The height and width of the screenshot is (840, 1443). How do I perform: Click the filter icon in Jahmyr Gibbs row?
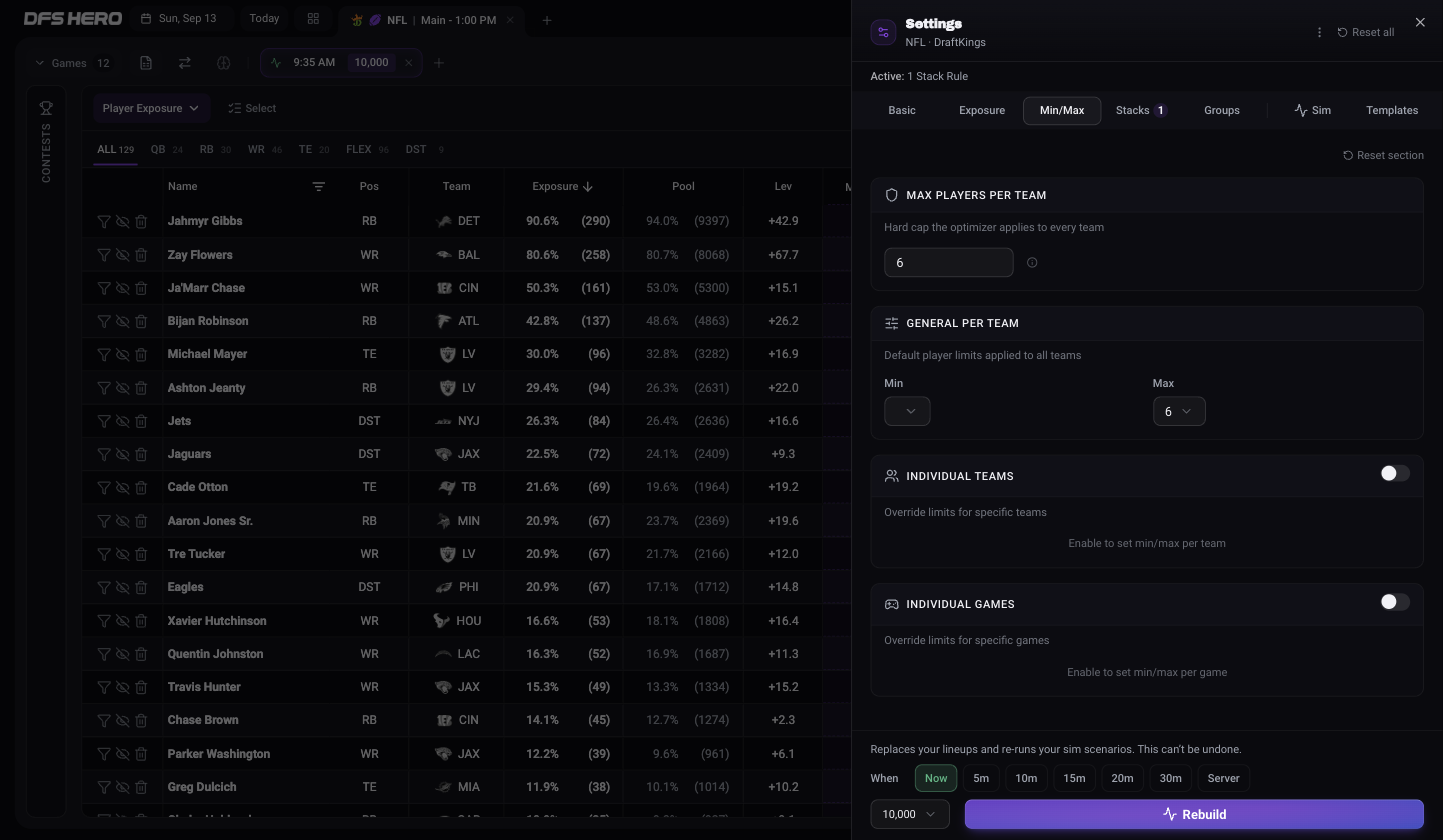pos(104,221)
